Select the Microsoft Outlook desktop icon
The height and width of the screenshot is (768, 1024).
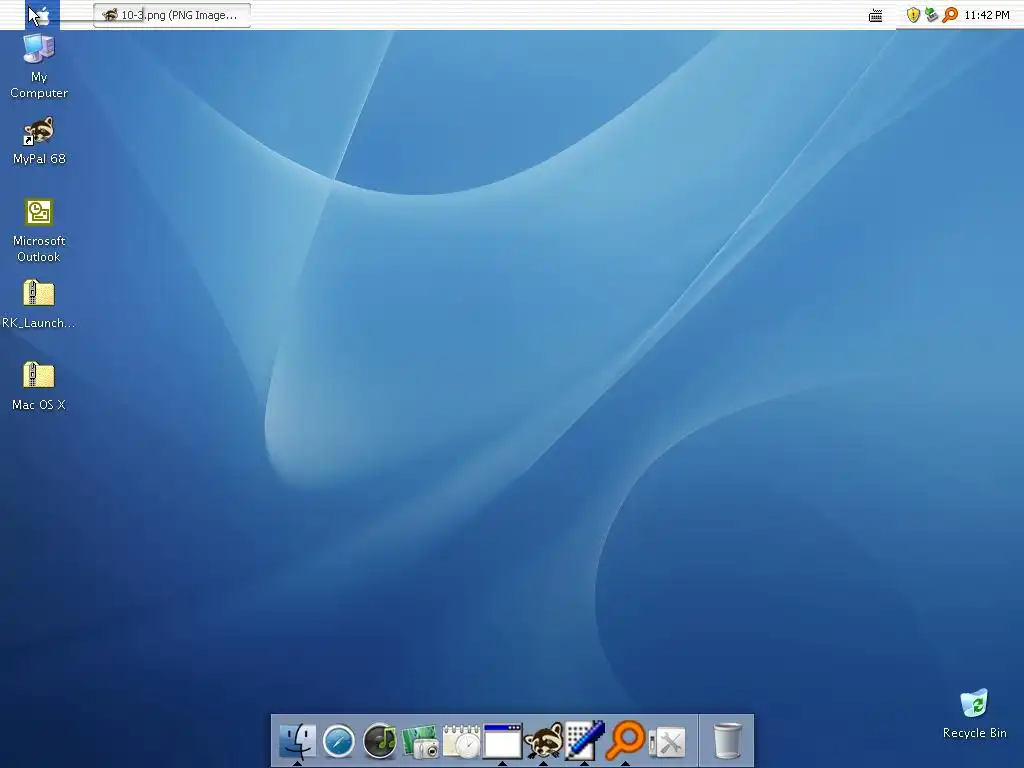tap(39, 230)
